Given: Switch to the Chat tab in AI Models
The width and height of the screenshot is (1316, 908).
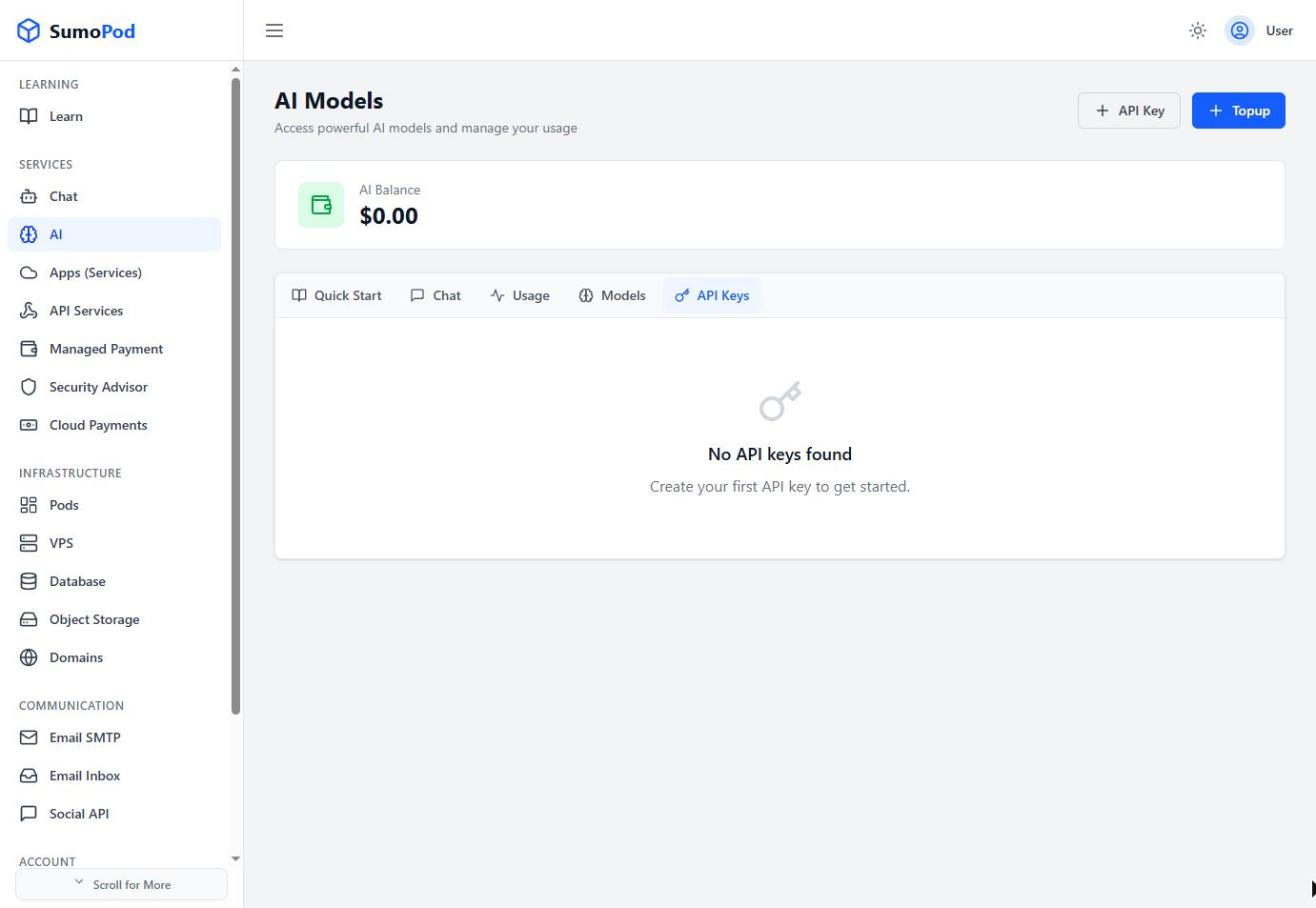Looking at the screenshot, I should pos(435,295).
